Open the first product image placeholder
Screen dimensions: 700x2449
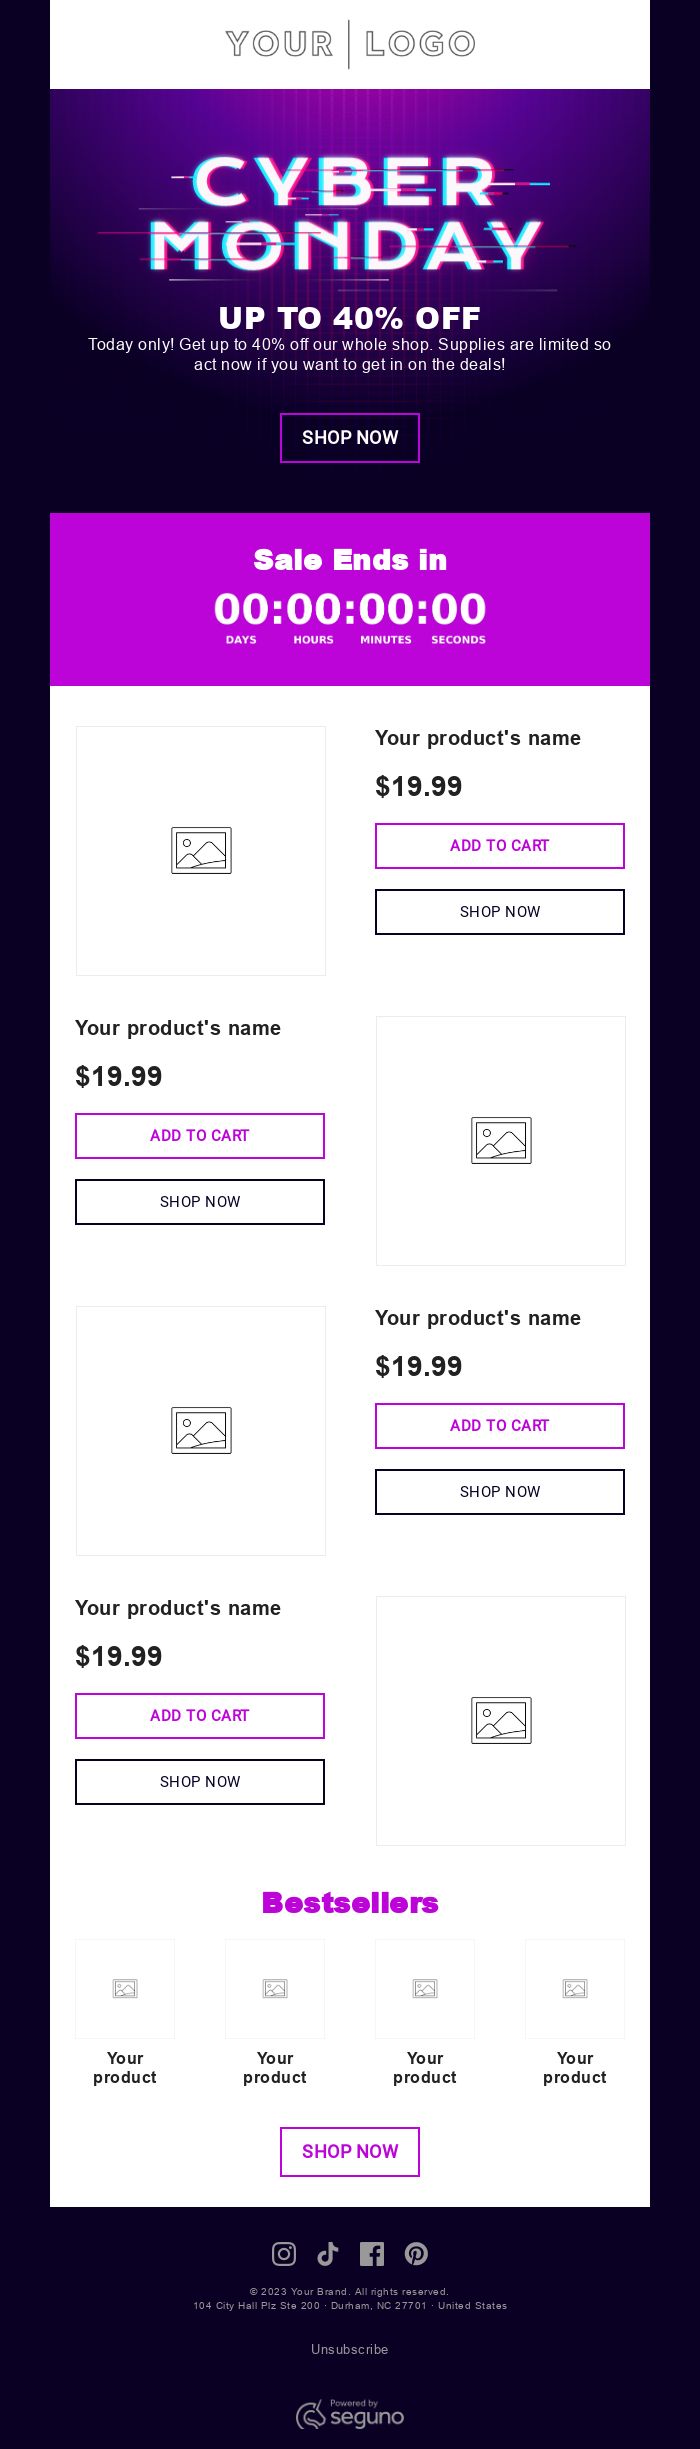(x=201, y=851)
